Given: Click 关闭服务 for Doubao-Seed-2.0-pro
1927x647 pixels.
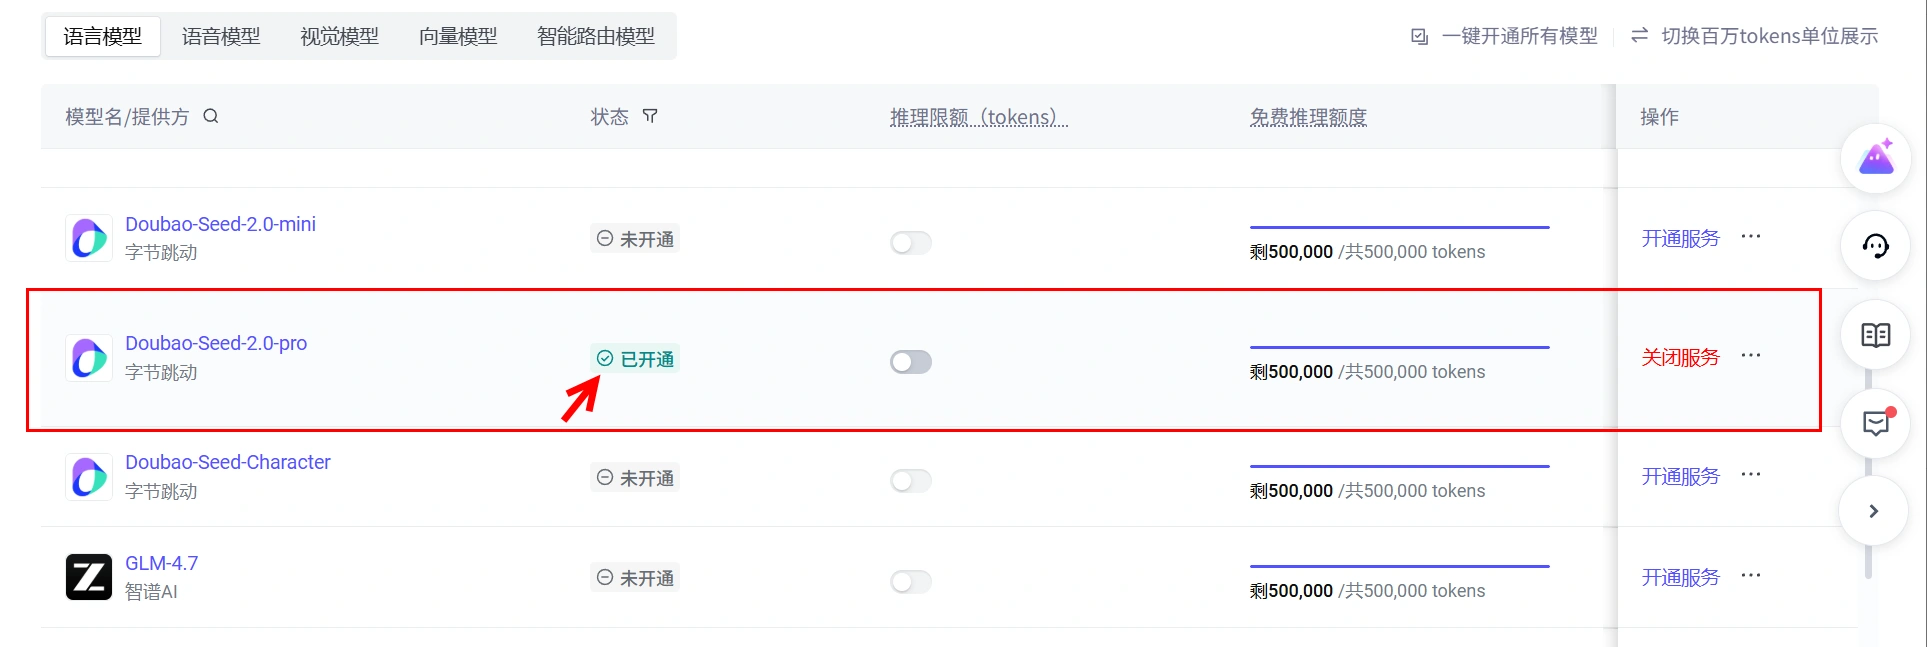Looking at the screenshot, I should click(1680, 357).
